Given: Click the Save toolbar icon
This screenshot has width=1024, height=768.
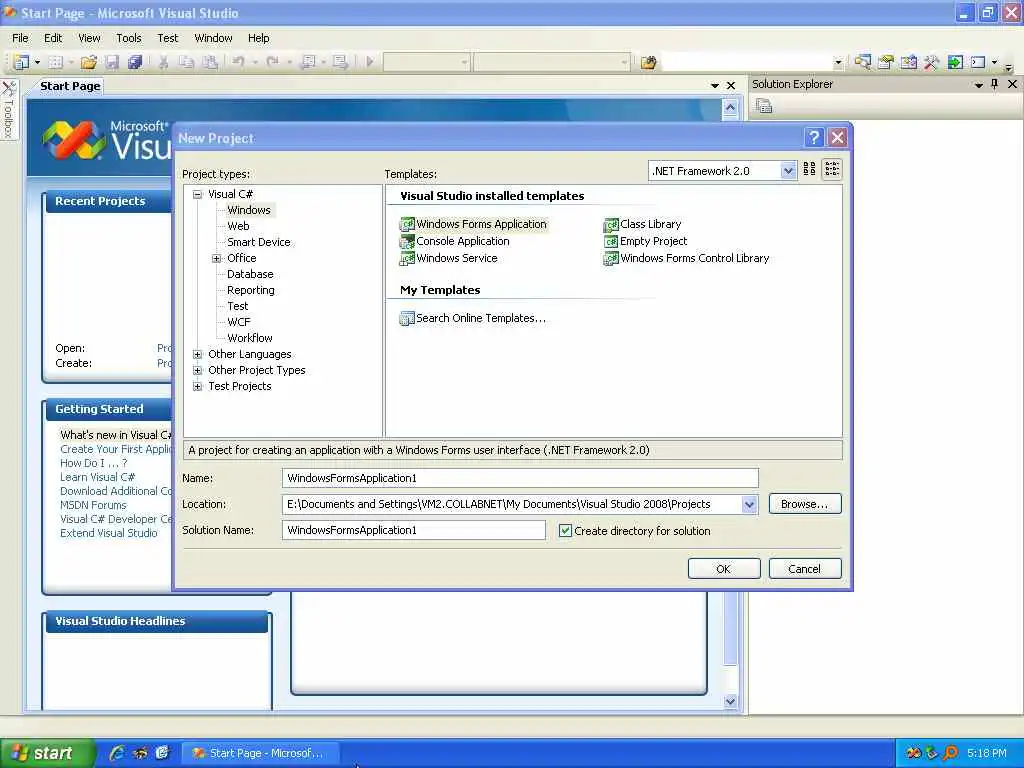Looking at the screenshot, I should [x=112, y=62].
